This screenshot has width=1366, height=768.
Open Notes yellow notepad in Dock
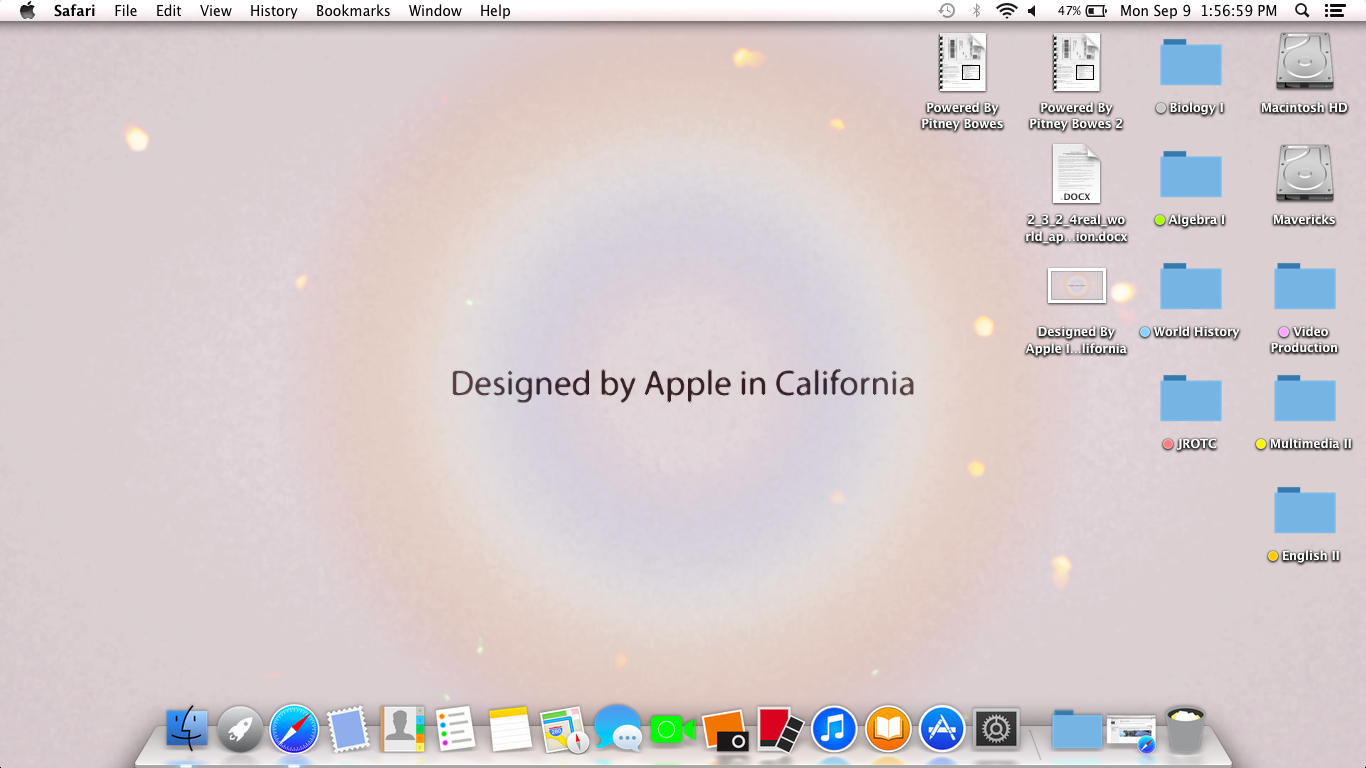(510, 730)
